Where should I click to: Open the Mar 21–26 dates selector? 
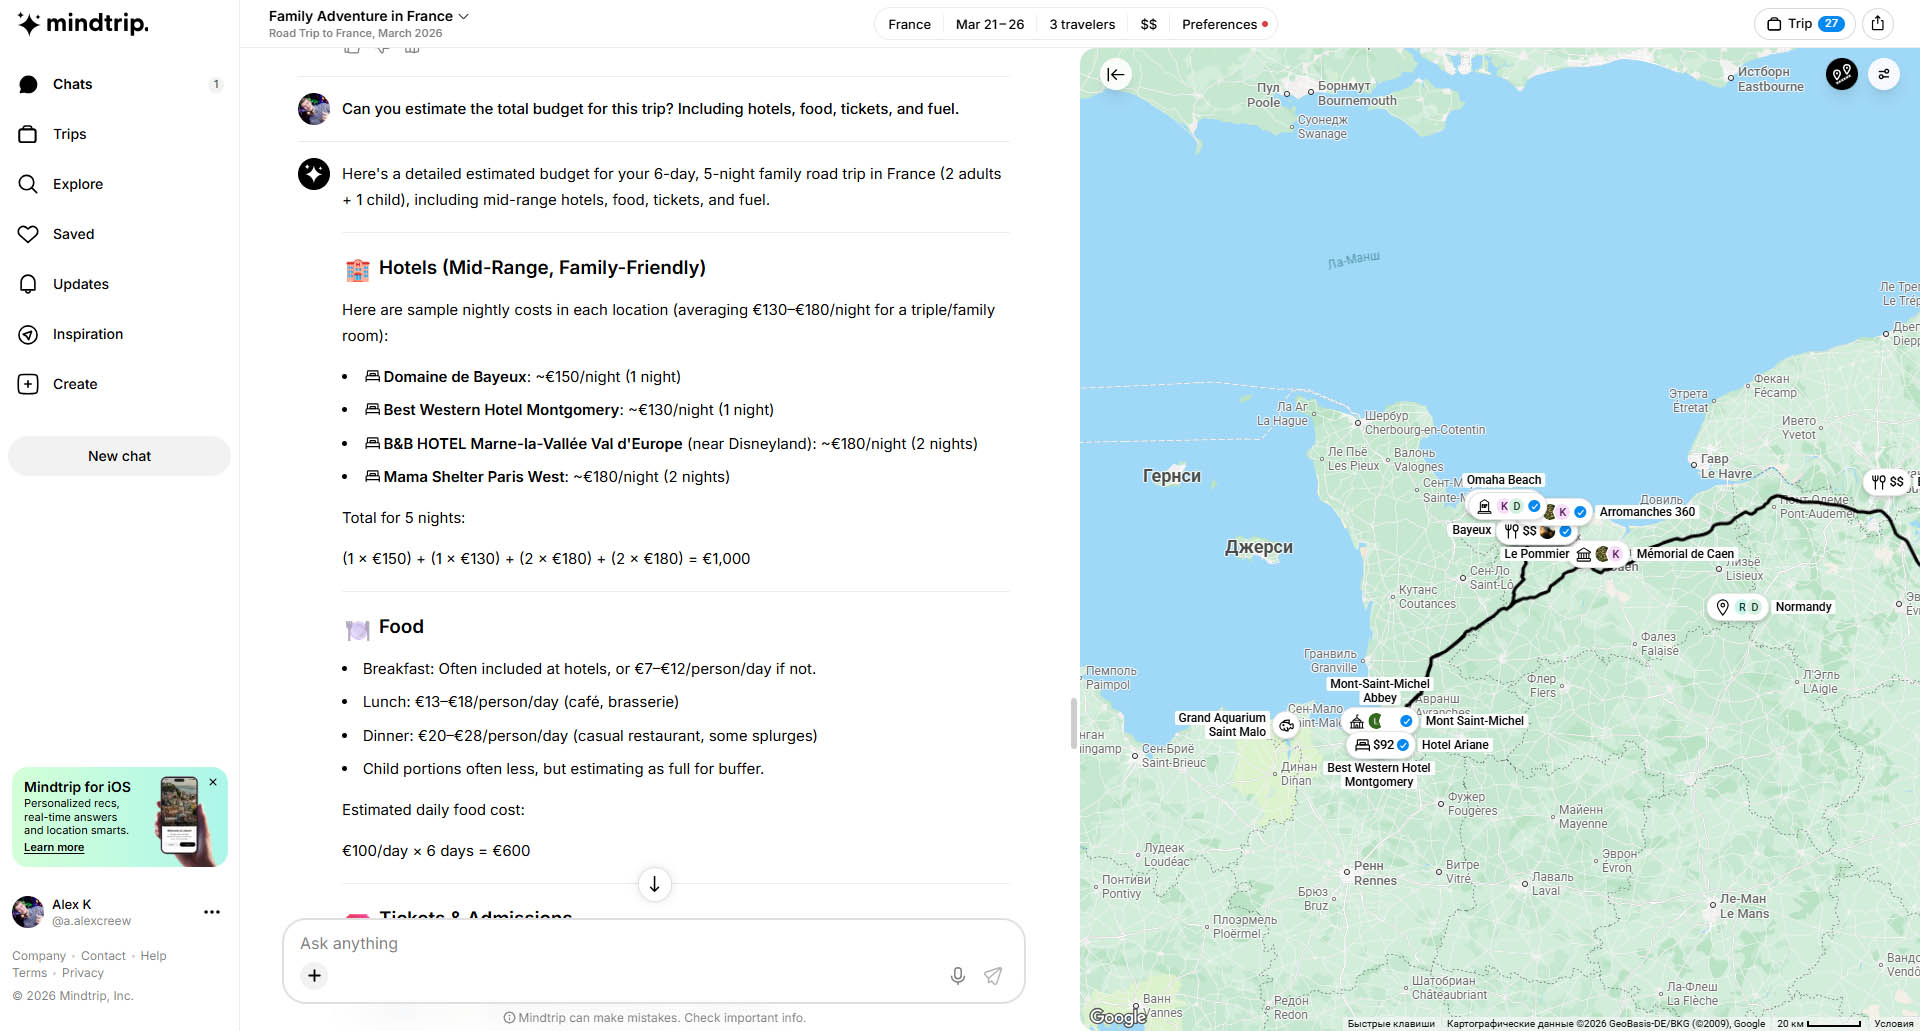(x=989, y=24)
